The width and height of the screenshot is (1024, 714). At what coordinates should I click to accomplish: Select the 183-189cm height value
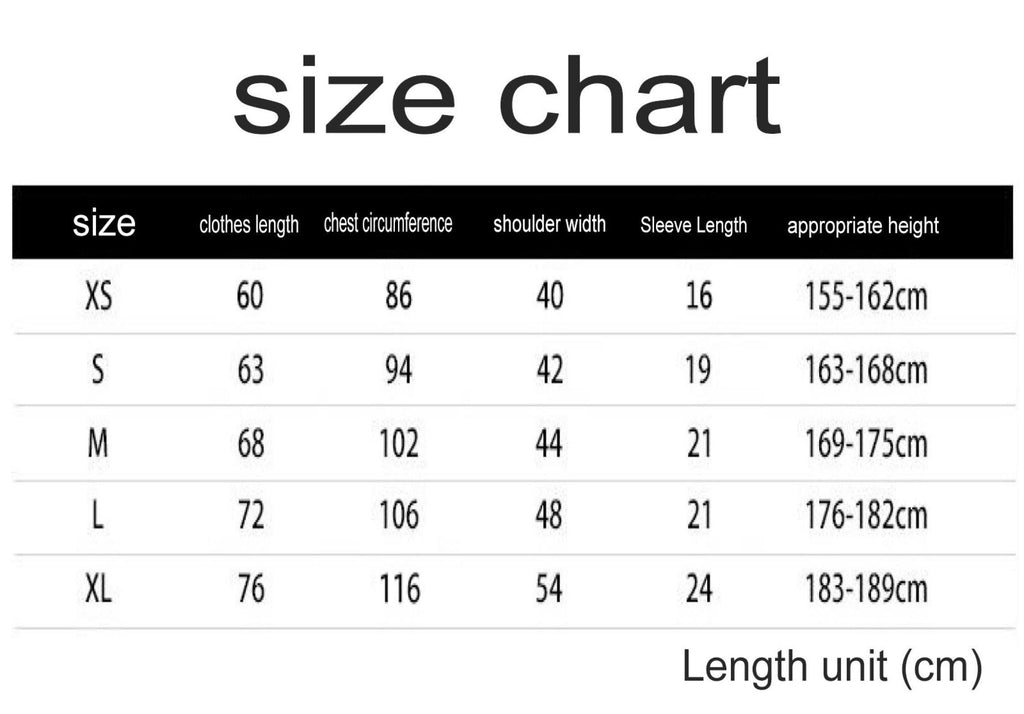(x=866, y=589)
